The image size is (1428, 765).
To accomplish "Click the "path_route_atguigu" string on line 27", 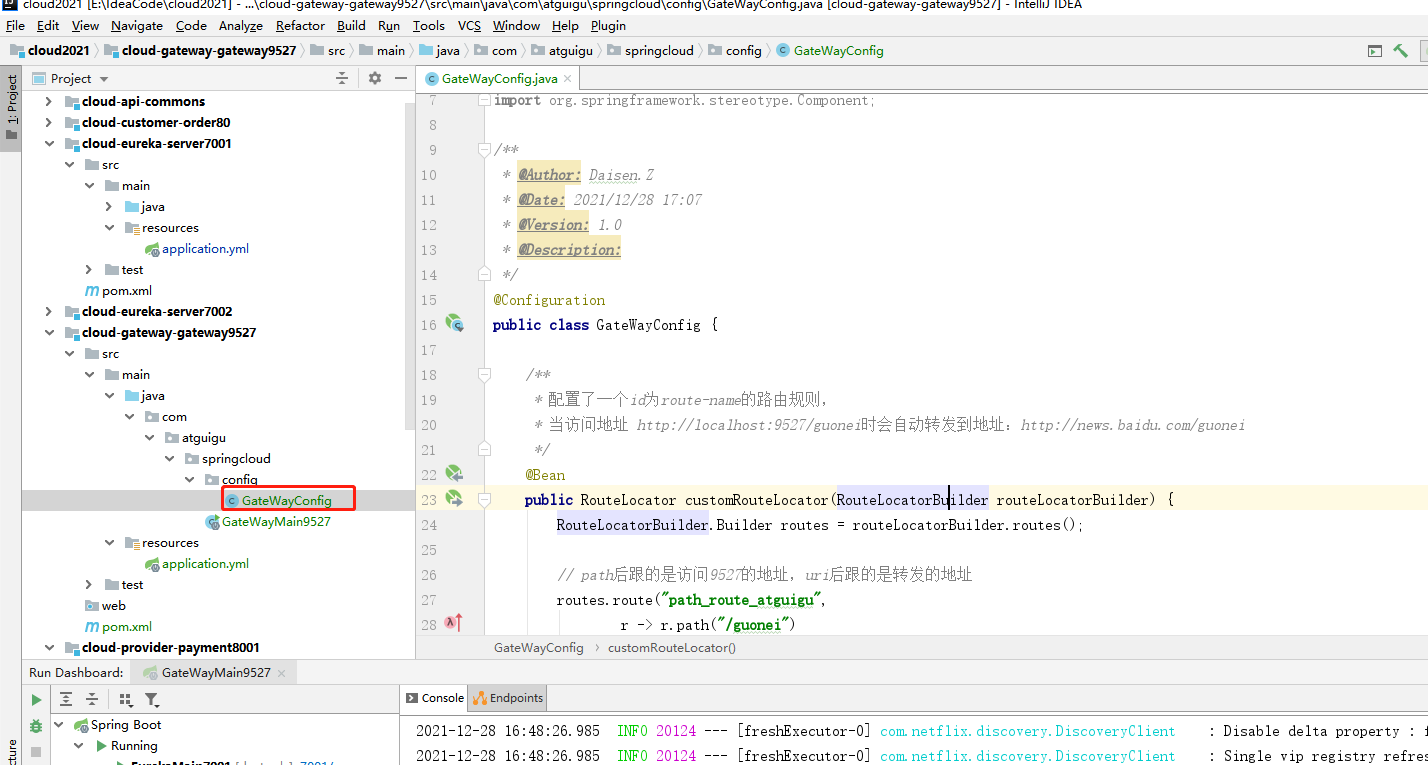I will pos(739,600).
